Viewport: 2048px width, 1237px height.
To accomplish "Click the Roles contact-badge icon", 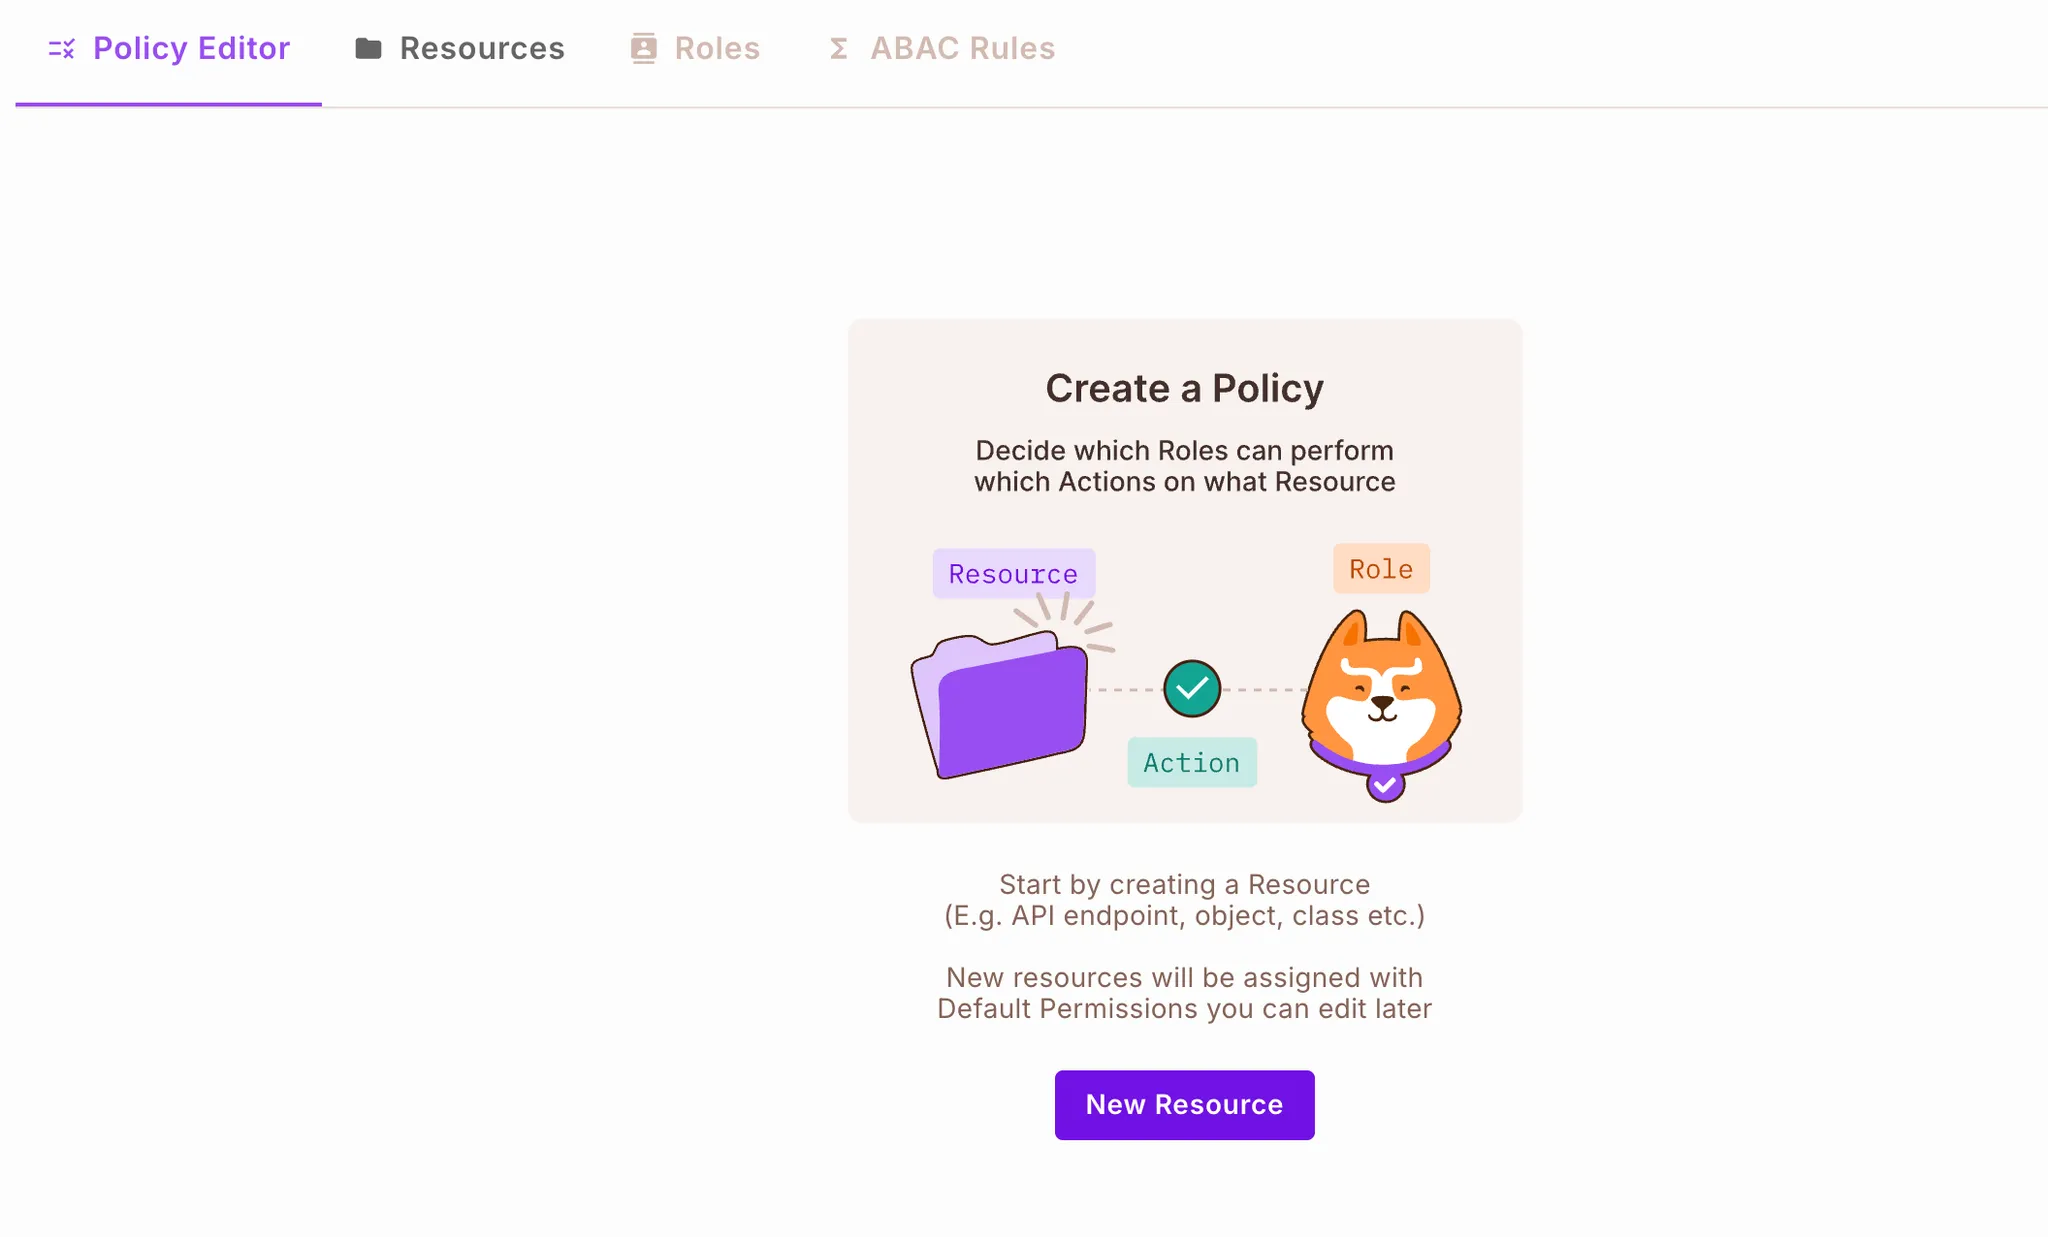I will [643, 49].
